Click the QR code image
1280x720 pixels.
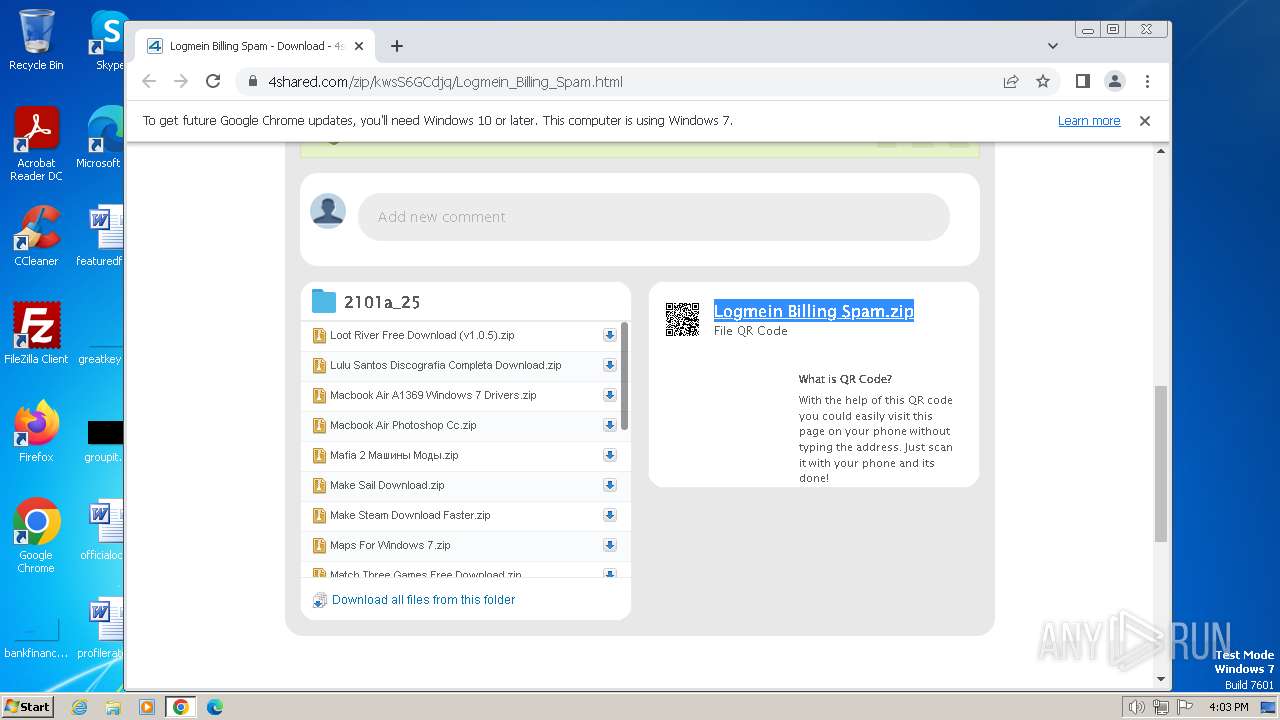pyautogui.click(x=682, y=319)
